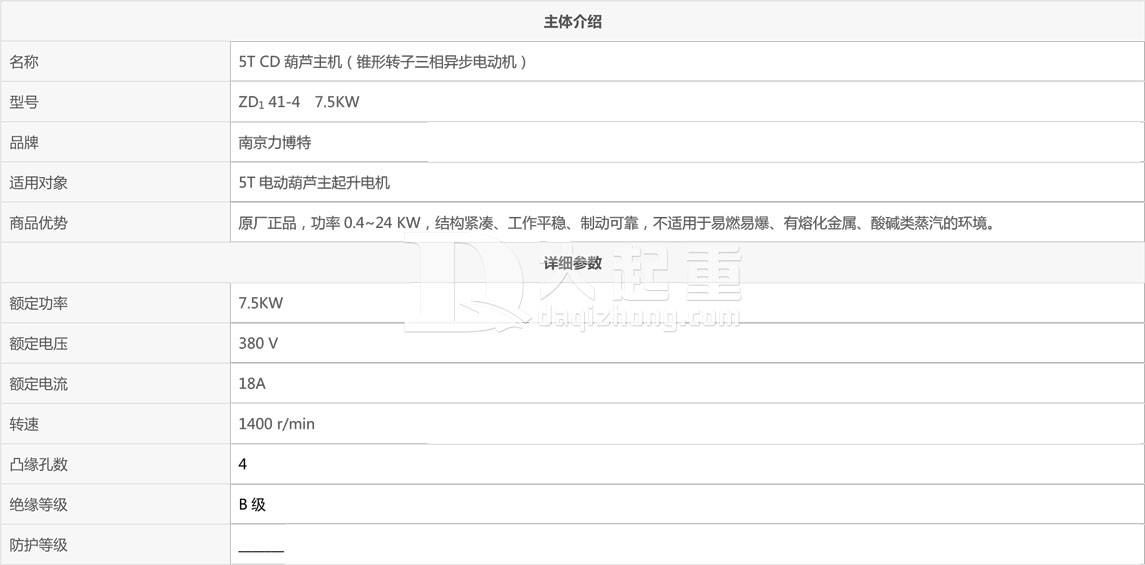The height and width of the screenshot is (565, 1145).
Task: Click the 7.5KW value in 额定功率 row
Action: [261, 304]
